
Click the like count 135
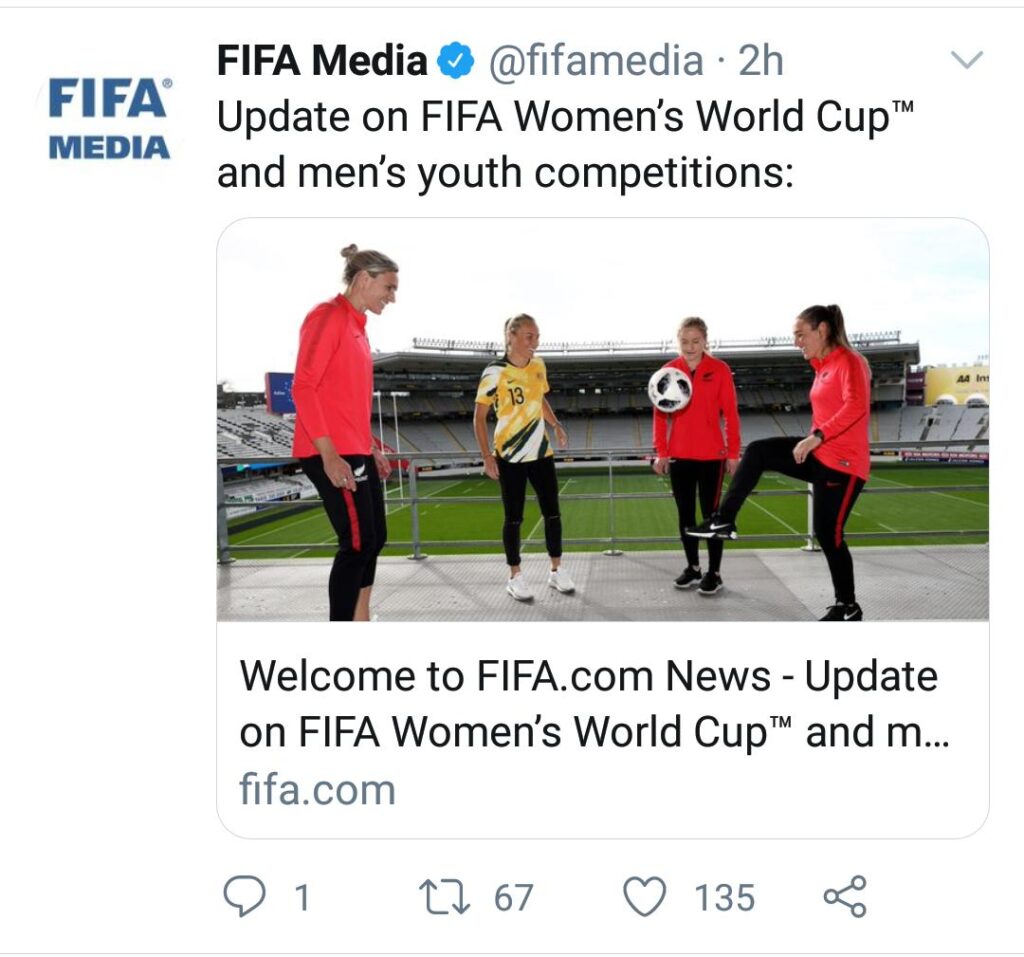725,897
